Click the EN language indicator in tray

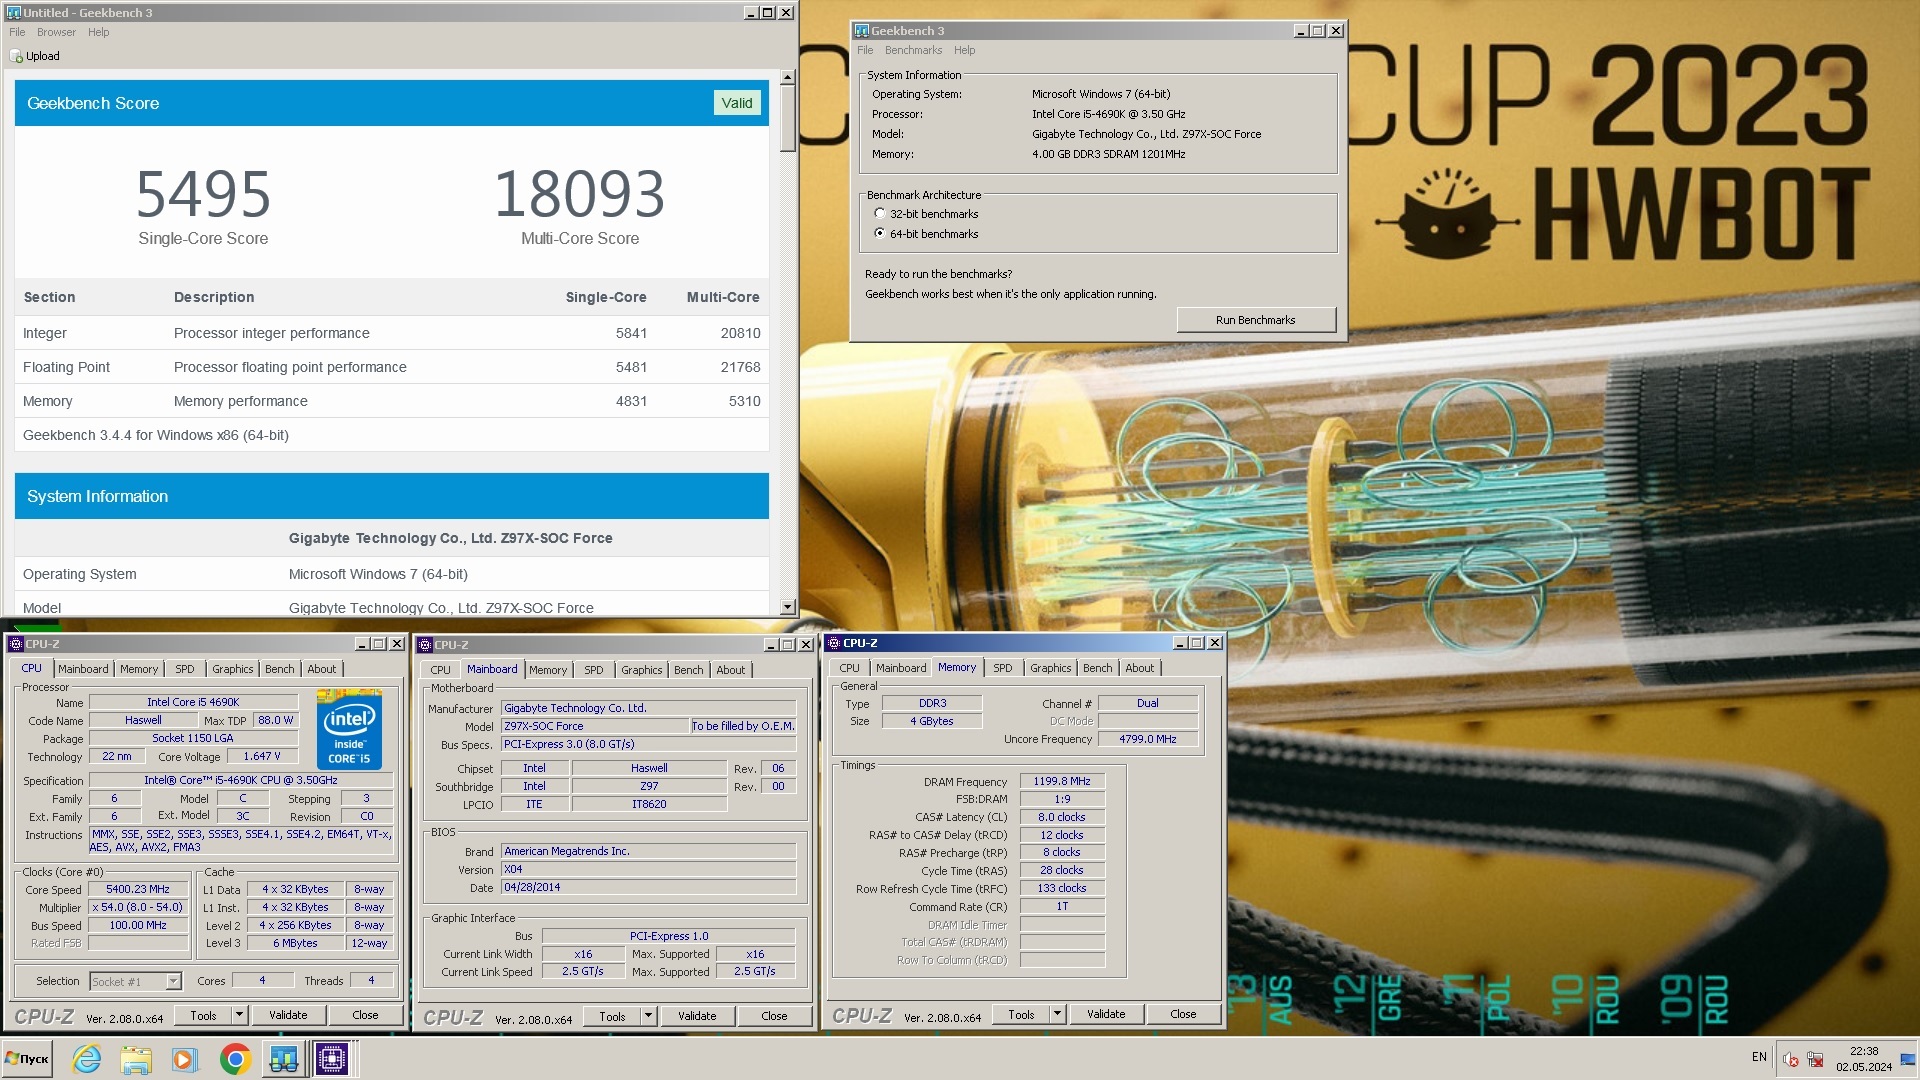1759,1057
